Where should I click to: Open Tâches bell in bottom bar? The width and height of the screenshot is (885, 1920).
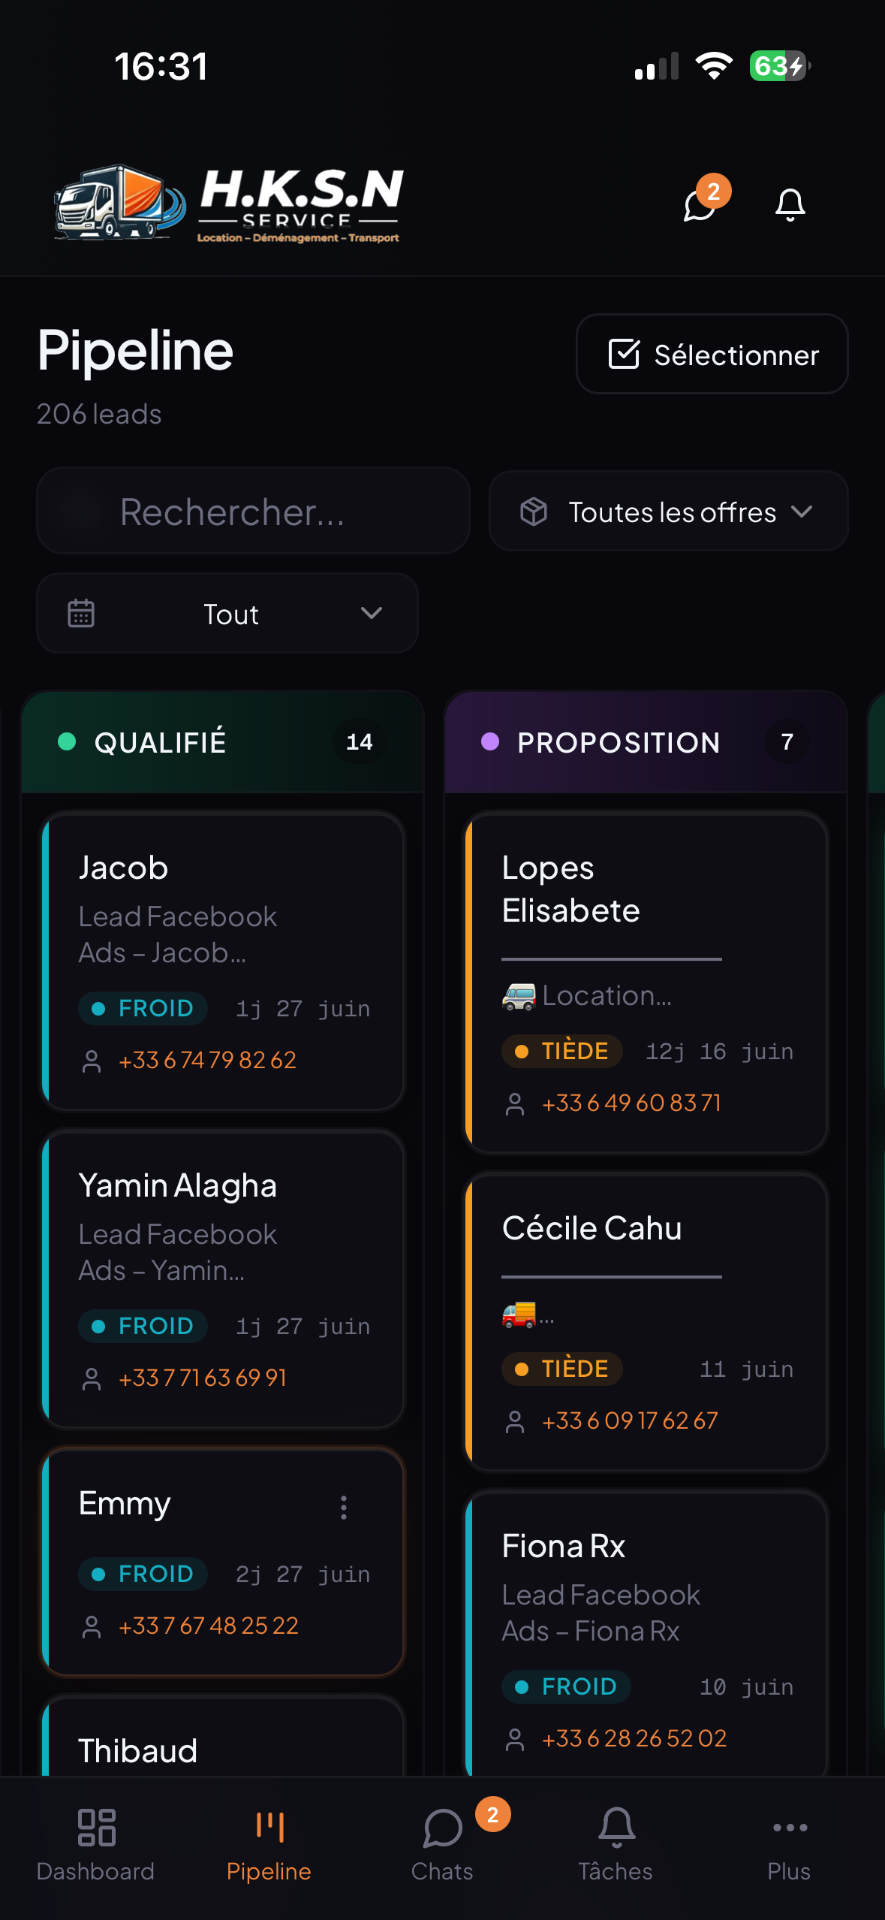[x=616, y=1846]
